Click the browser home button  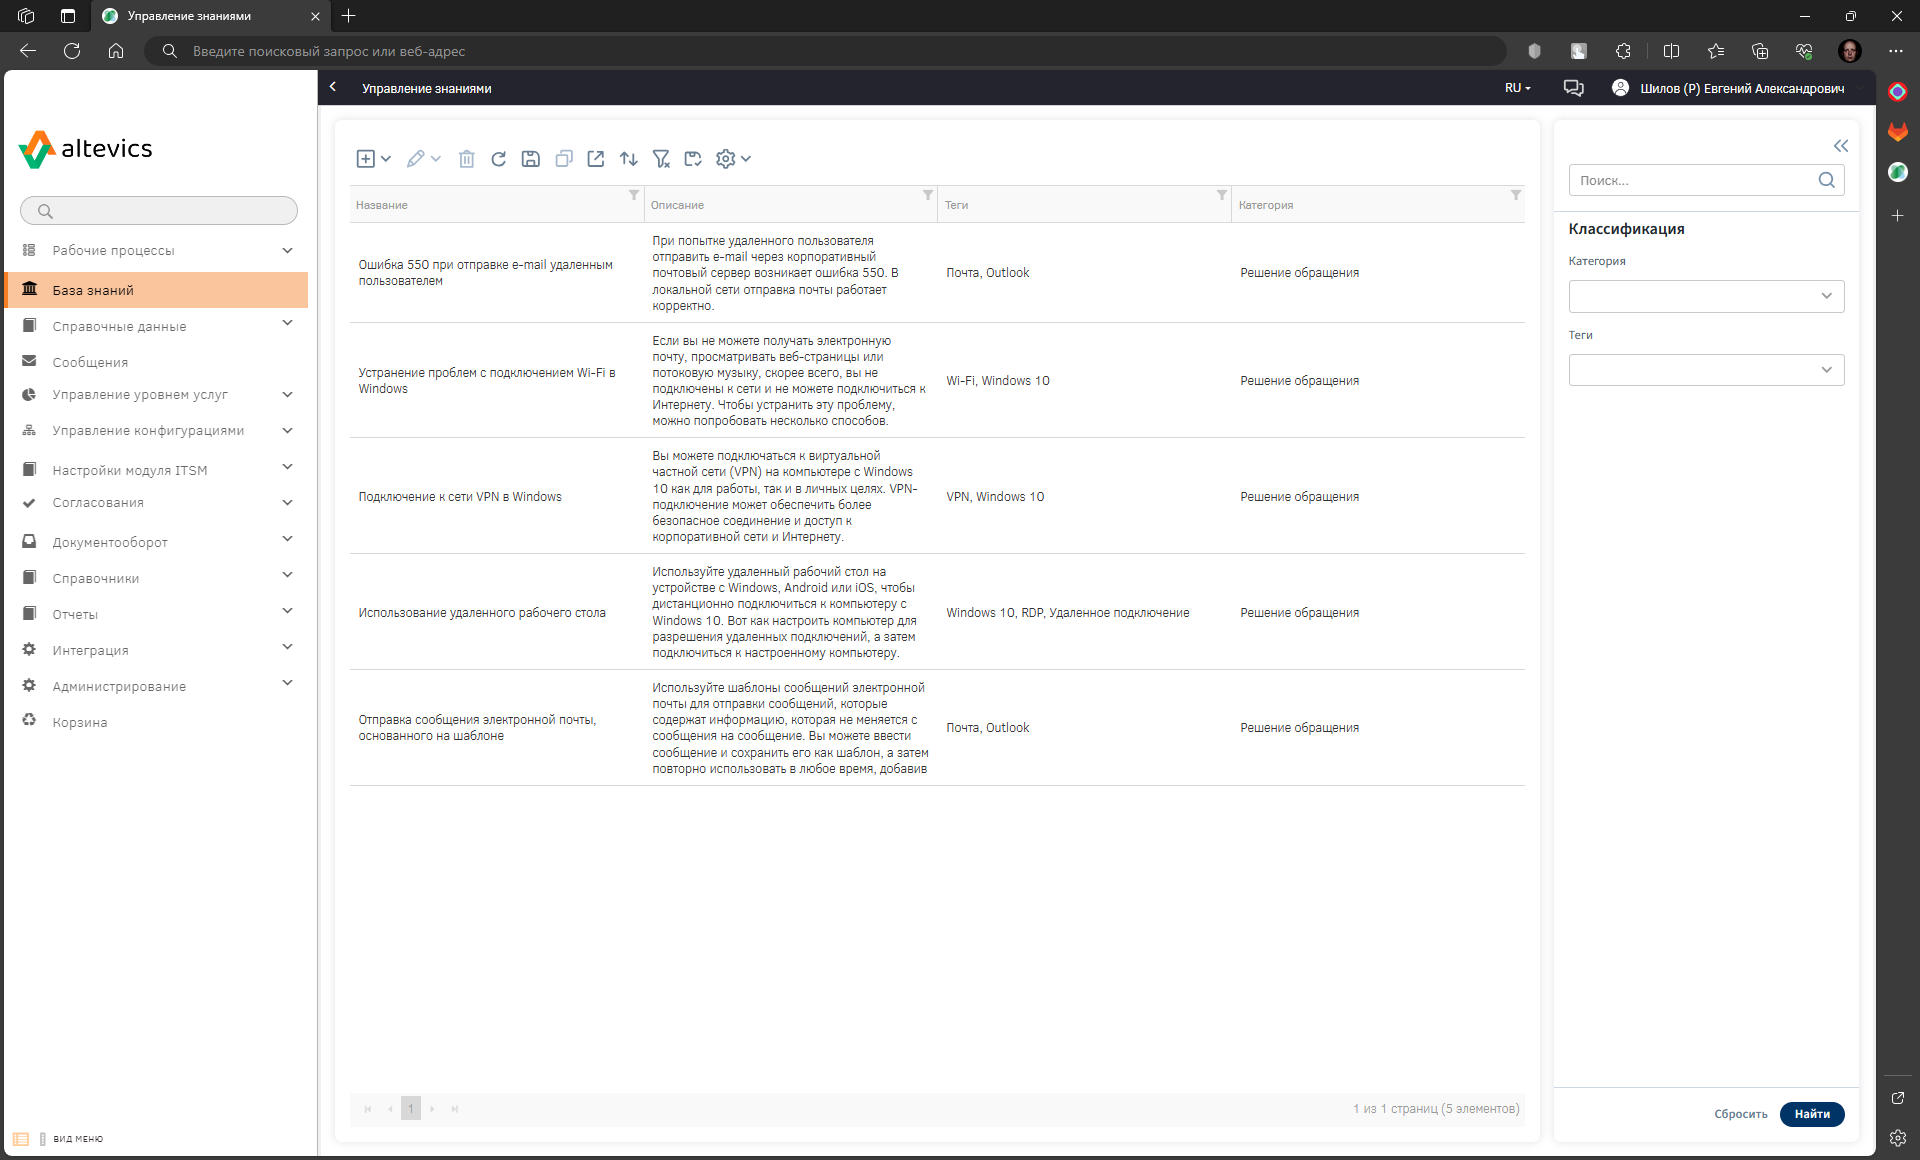pyautogui.click(x=116, y=51)
